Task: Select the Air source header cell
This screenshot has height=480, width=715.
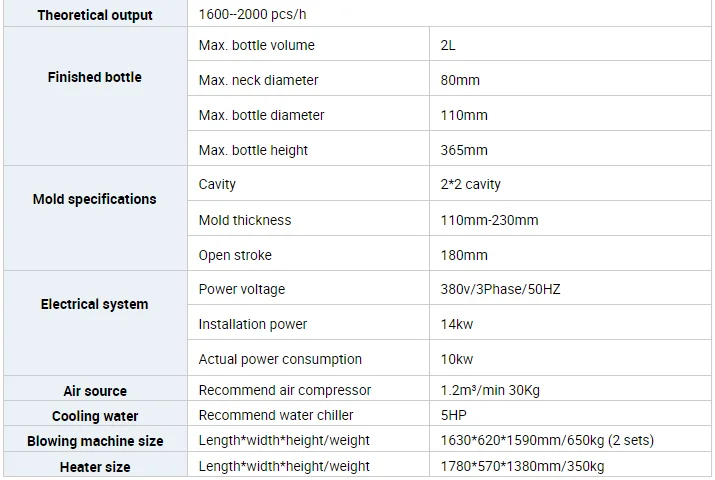Action: pyautogui.click(x=95, y=391)
